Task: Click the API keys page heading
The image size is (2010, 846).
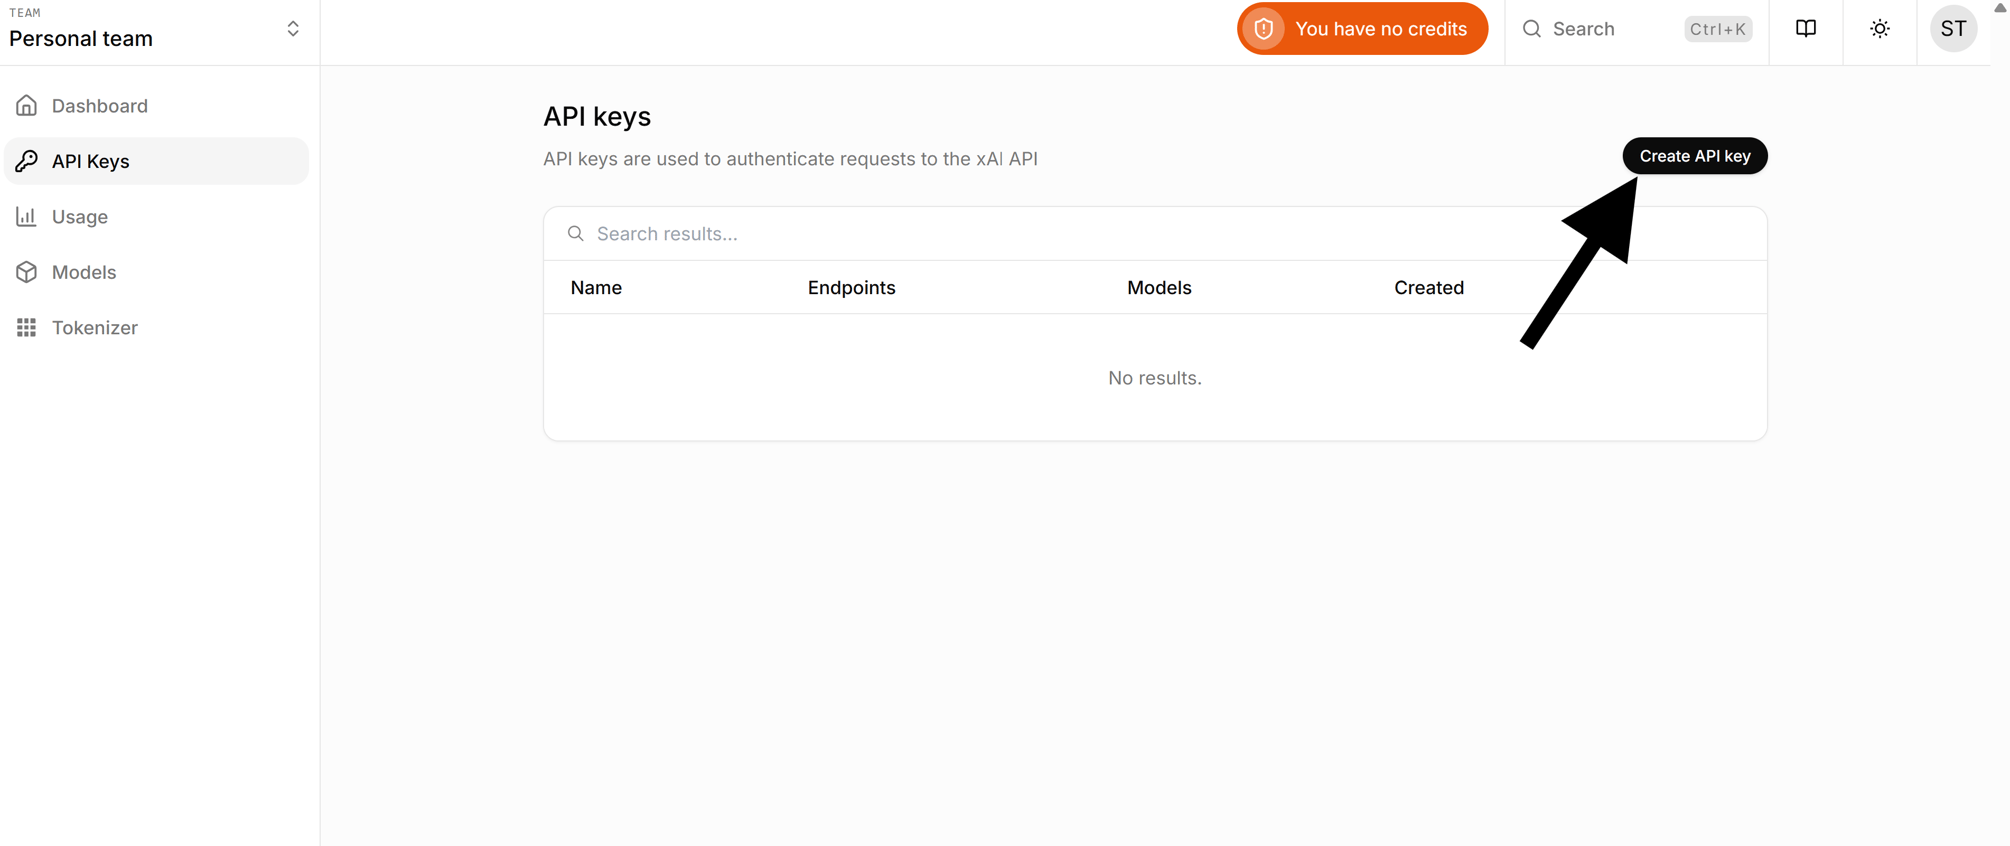Action: pos(597,117)
